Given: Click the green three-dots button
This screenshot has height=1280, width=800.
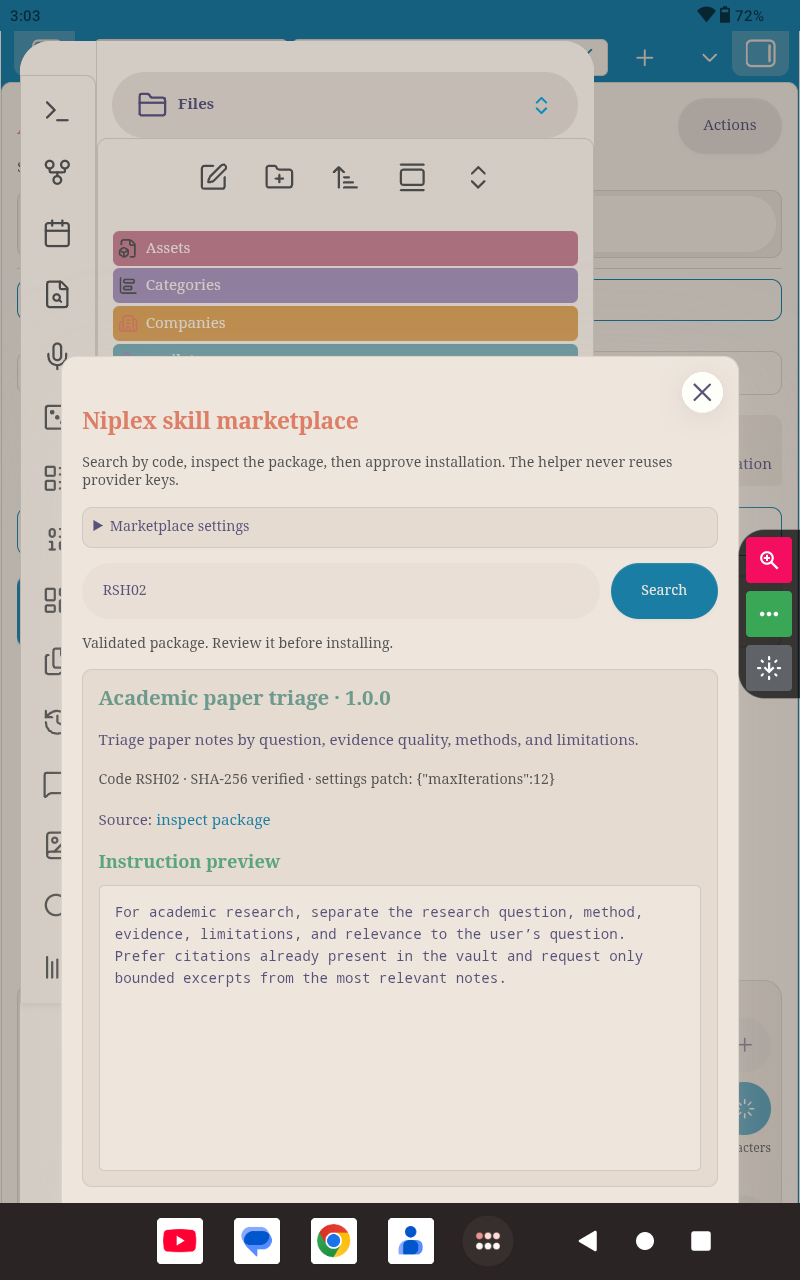Looking at the screenshot, I should tap(769, 614).
